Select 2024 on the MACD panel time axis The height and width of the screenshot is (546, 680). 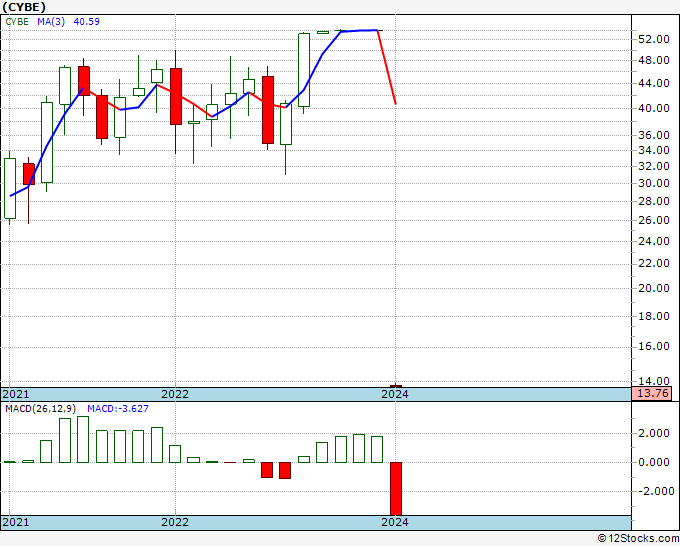click(395, 522)
